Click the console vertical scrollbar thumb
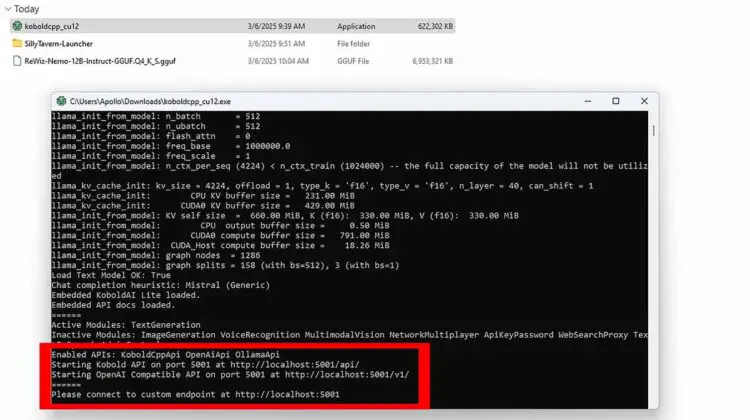The width and height of the screenshot is (750, 420). click(653, 130)
